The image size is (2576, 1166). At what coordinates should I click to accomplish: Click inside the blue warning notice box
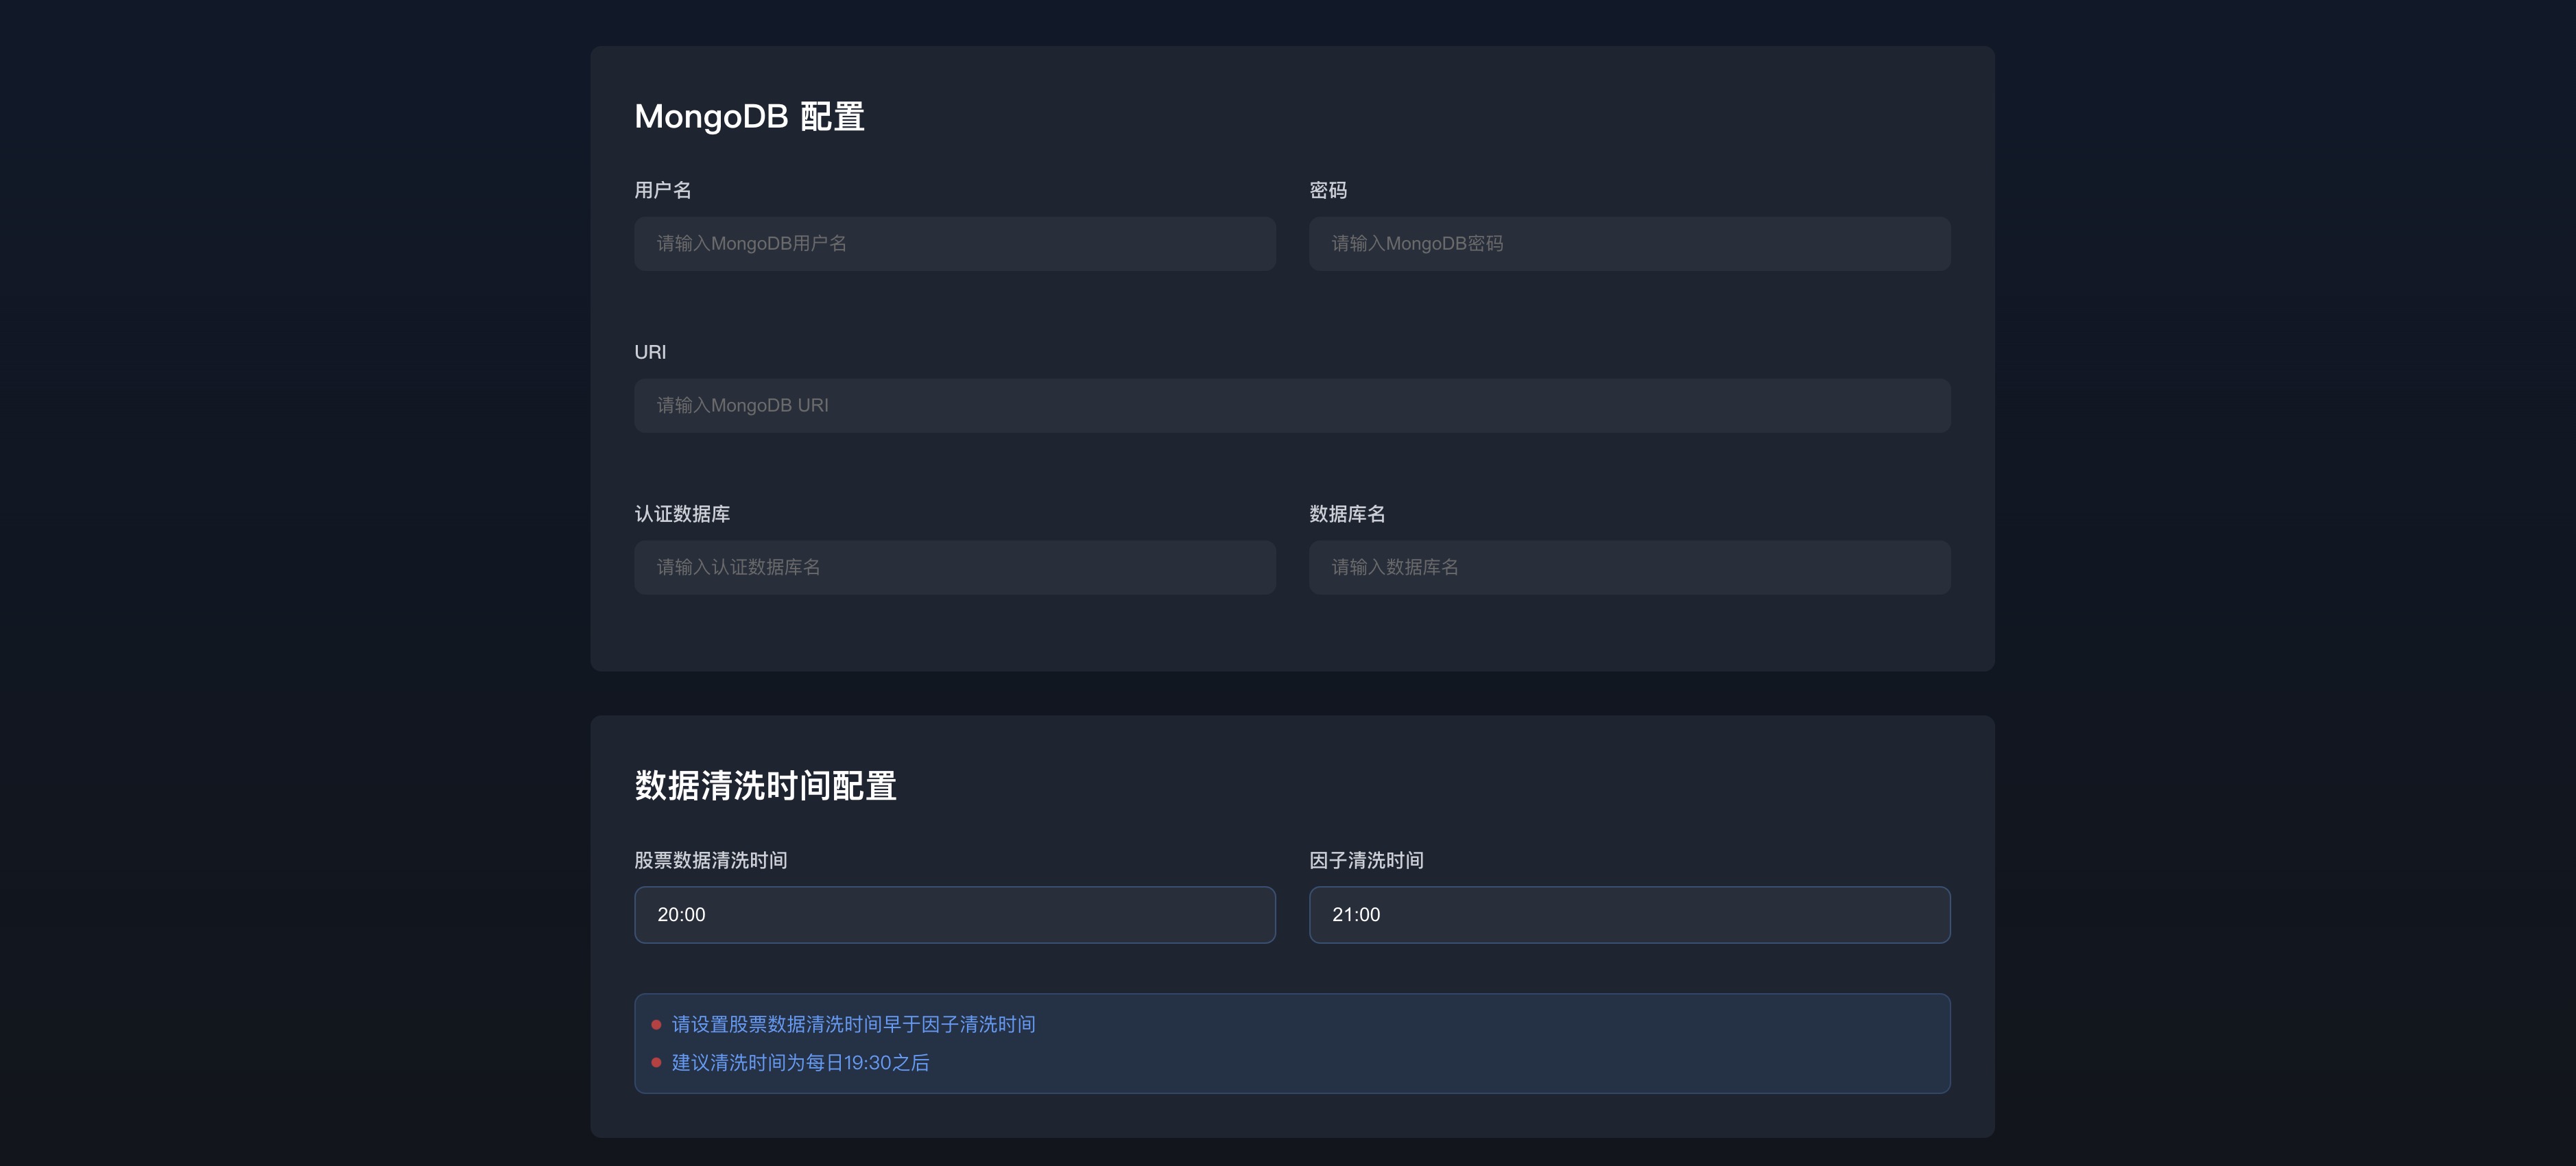pos(1291,1043)
